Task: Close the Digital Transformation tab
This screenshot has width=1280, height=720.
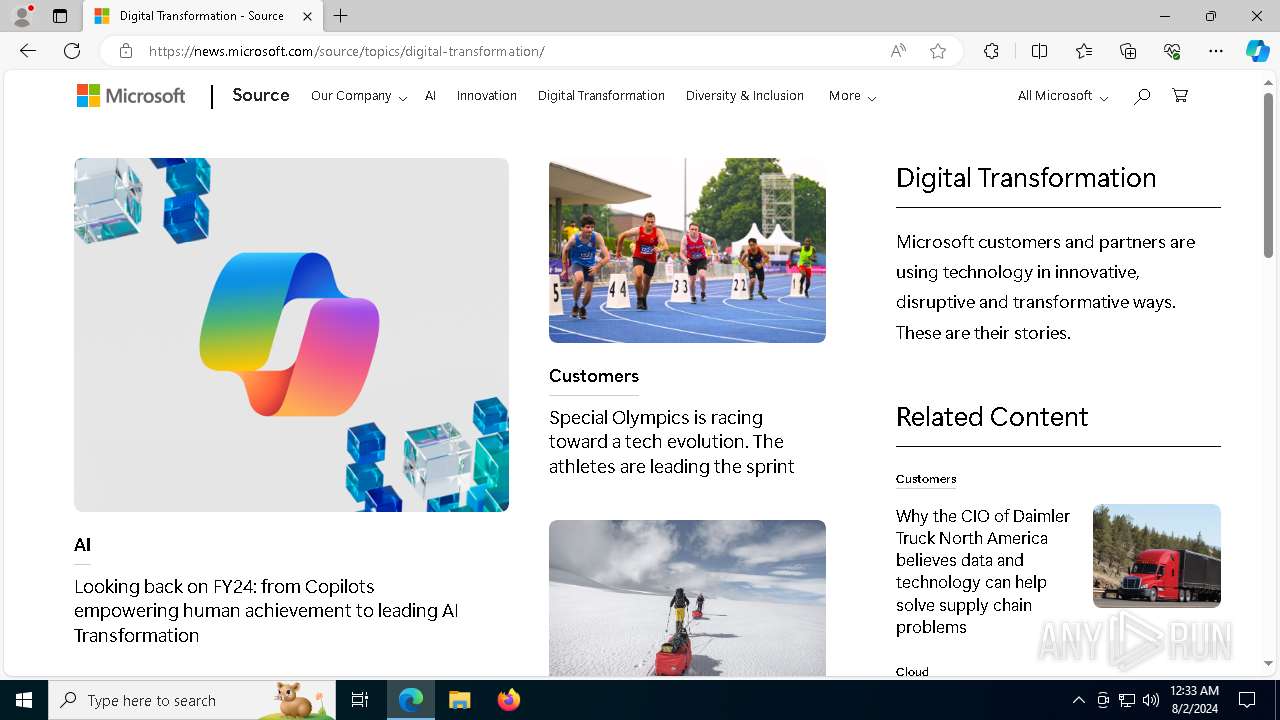Action: tap(308, 16)
